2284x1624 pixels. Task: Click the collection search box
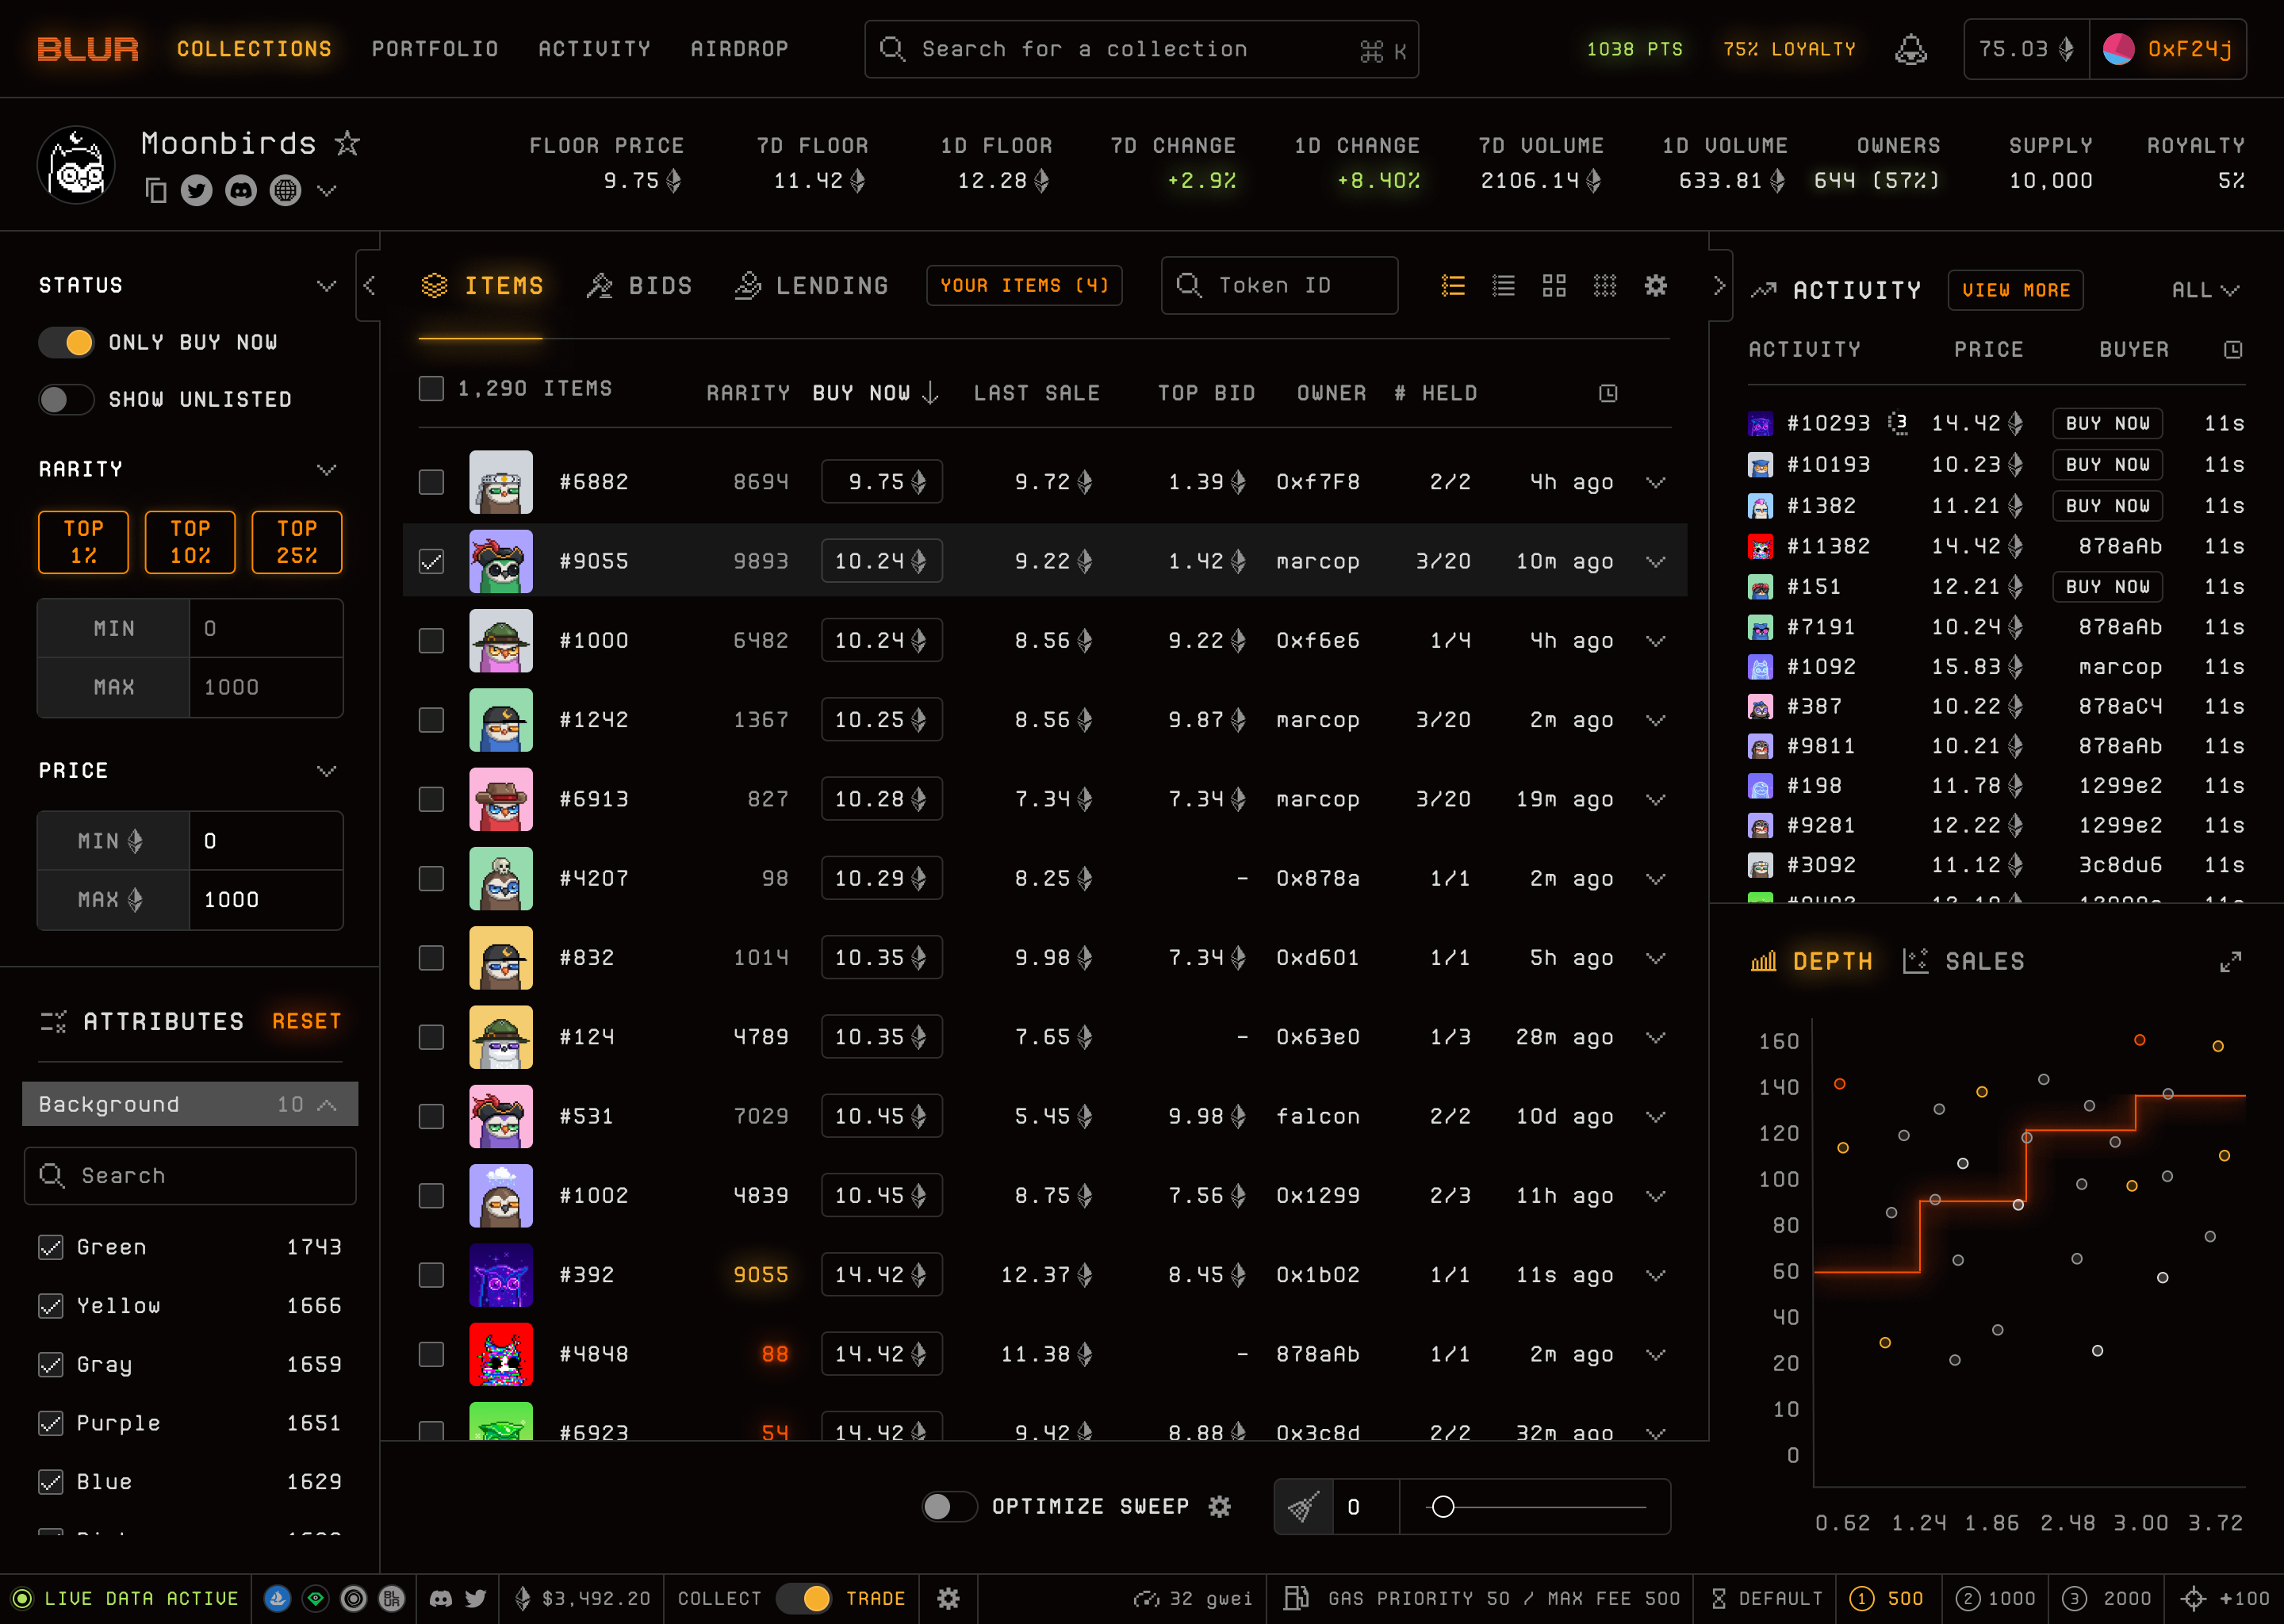(x=1141, y=49)
